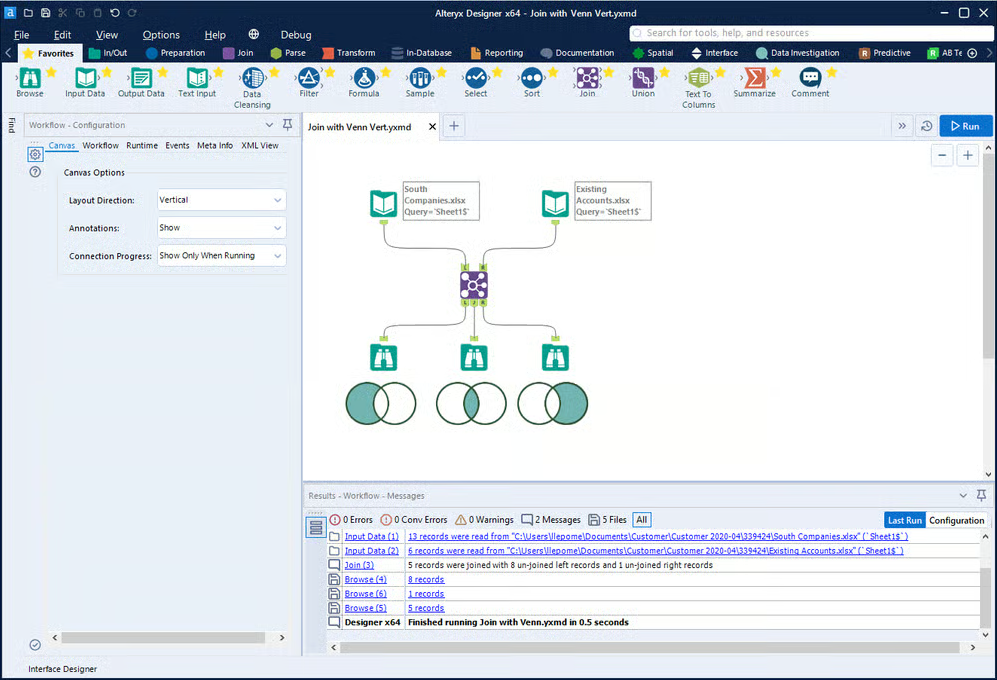Click the globe language icon in menu
The width and height of the screenshot is (997, 680).
(x=254, y=34)
